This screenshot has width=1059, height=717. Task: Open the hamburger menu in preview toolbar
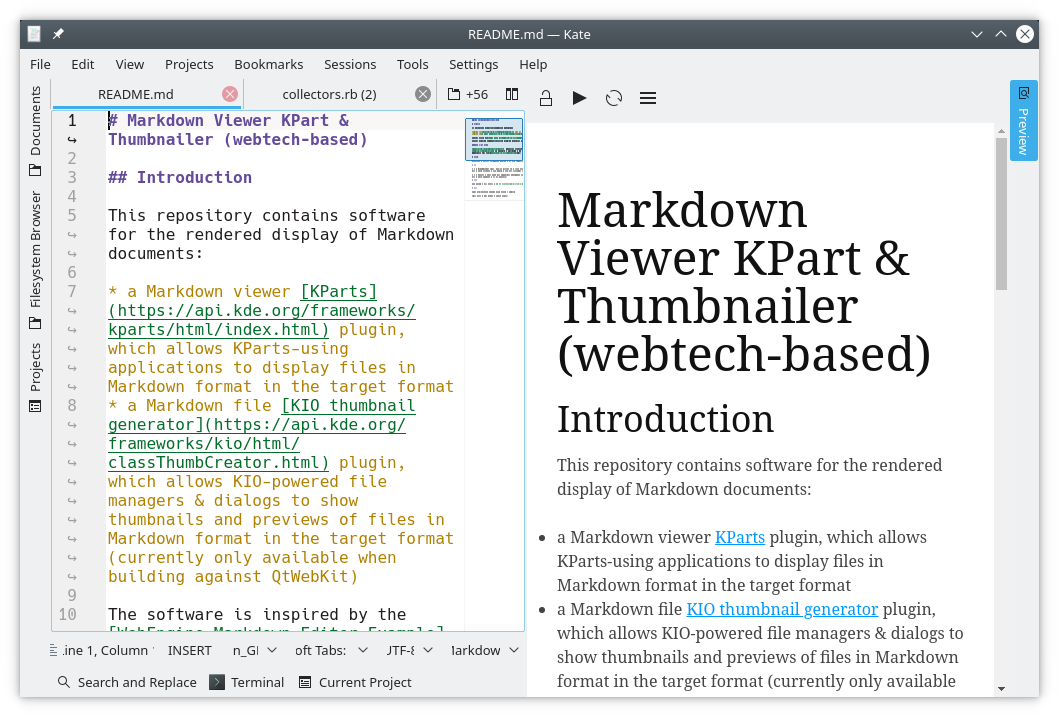648,97
